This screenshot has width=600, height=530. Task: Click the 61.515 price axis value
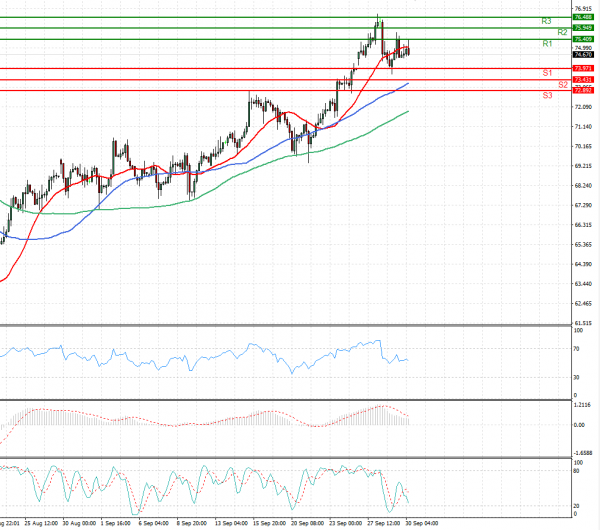(x=583, y=323)
